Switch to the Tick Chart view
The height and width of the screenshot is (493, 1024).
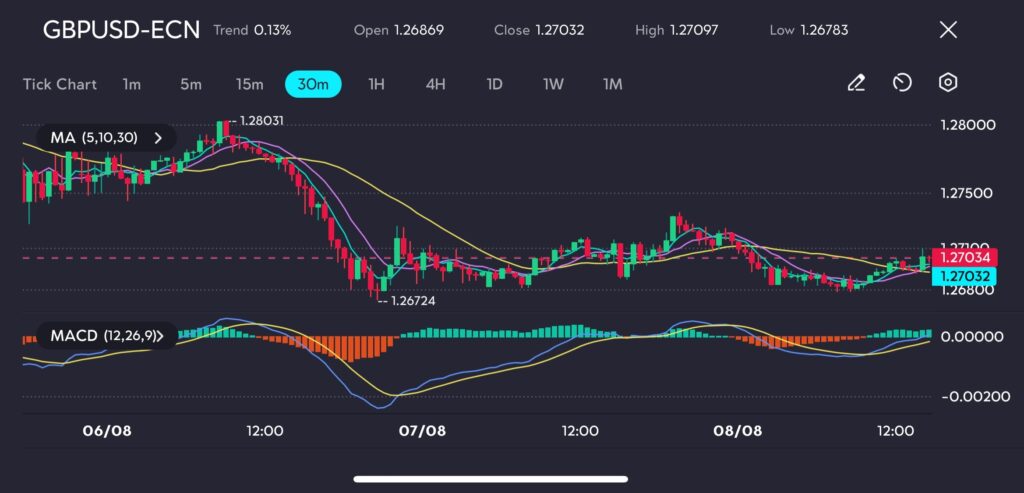[x=60, y=84]
